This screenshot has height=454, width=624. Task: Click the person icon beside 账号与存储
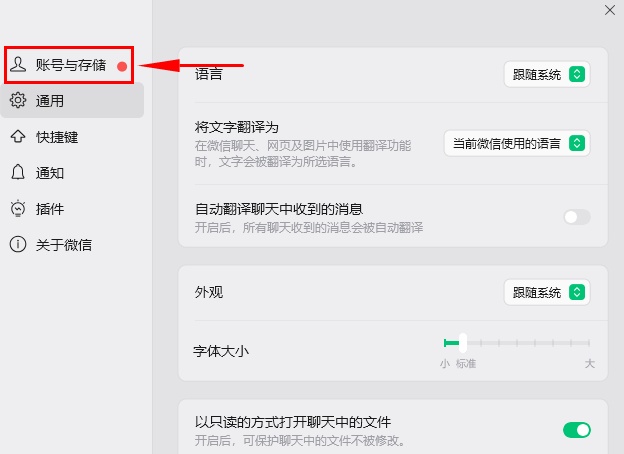[18, 64]
